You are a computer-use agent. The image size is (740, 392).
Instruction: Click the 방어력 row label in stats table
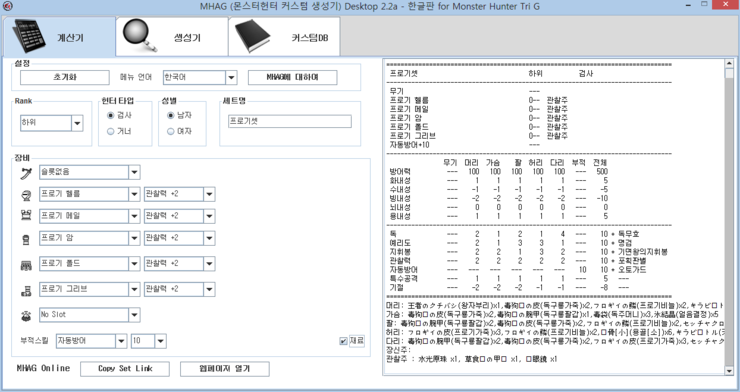(400, 172)
